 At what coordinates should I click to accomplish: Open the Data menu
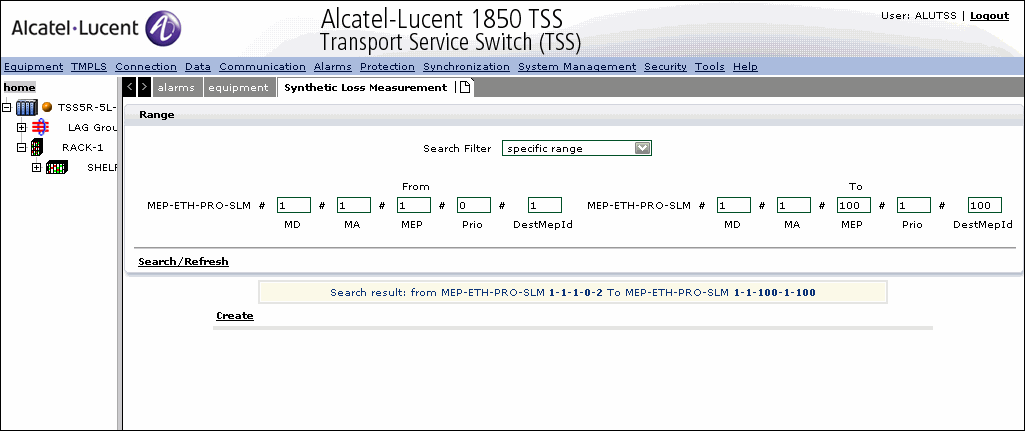198,67
